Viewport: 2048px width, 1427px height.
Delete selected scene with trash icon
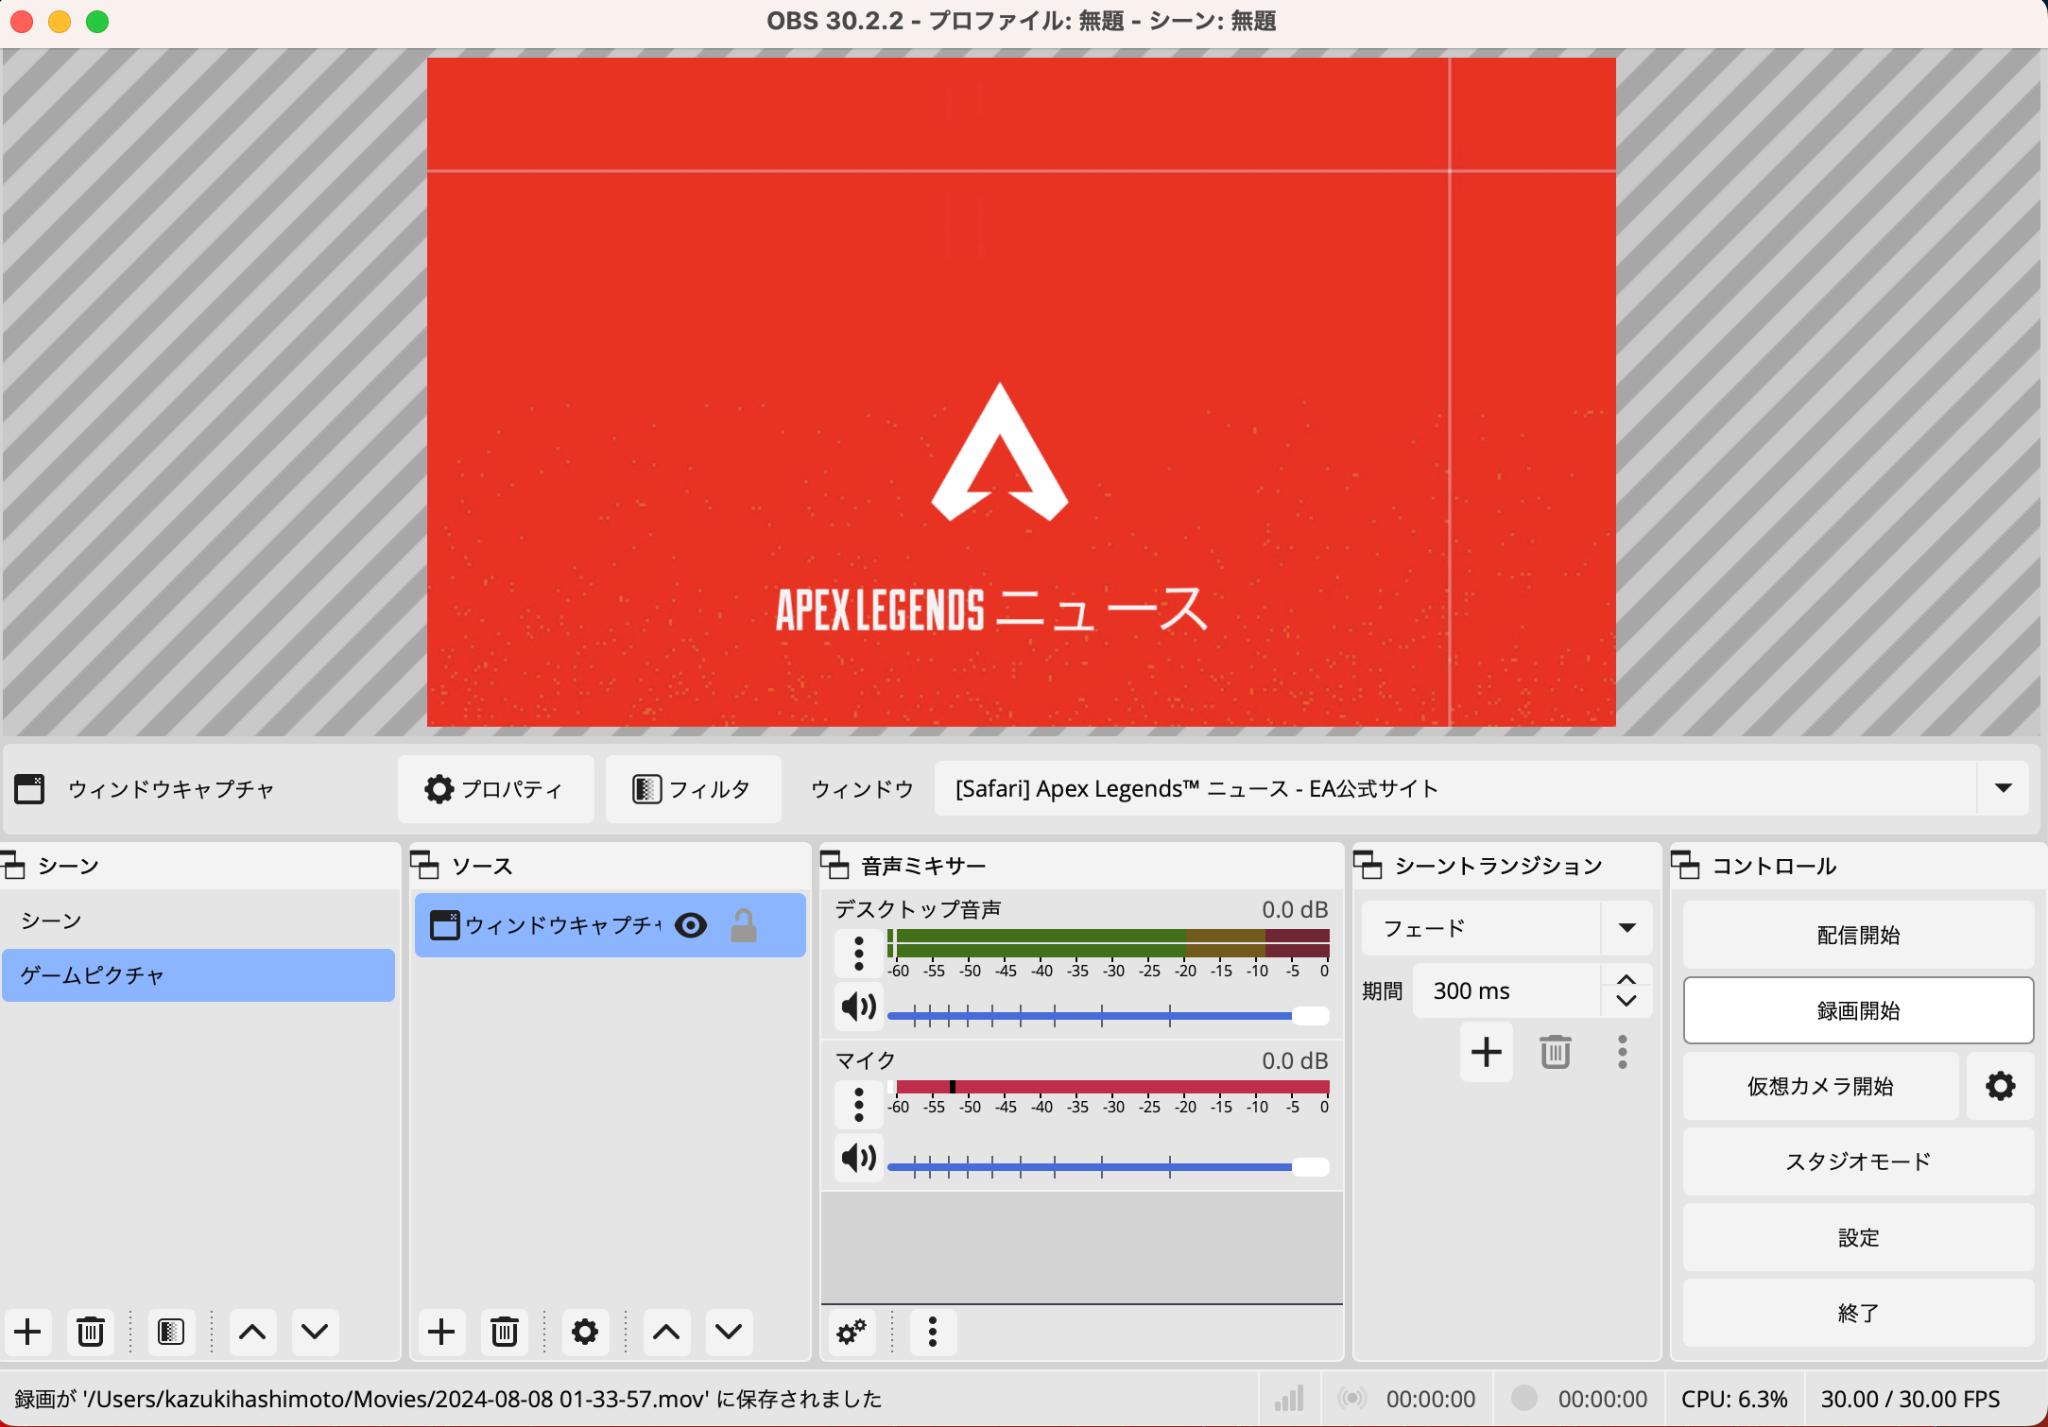(90, 1331)
